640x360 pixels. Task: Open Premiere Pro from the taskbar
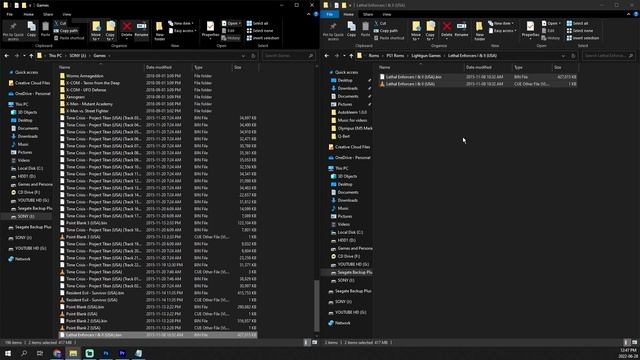pos(122,353)
